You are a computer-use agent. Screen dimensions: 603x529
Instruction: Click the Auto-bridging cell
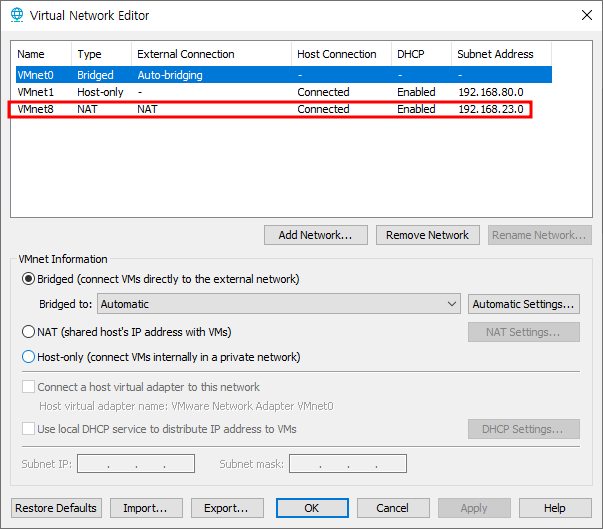pos(170,75)
